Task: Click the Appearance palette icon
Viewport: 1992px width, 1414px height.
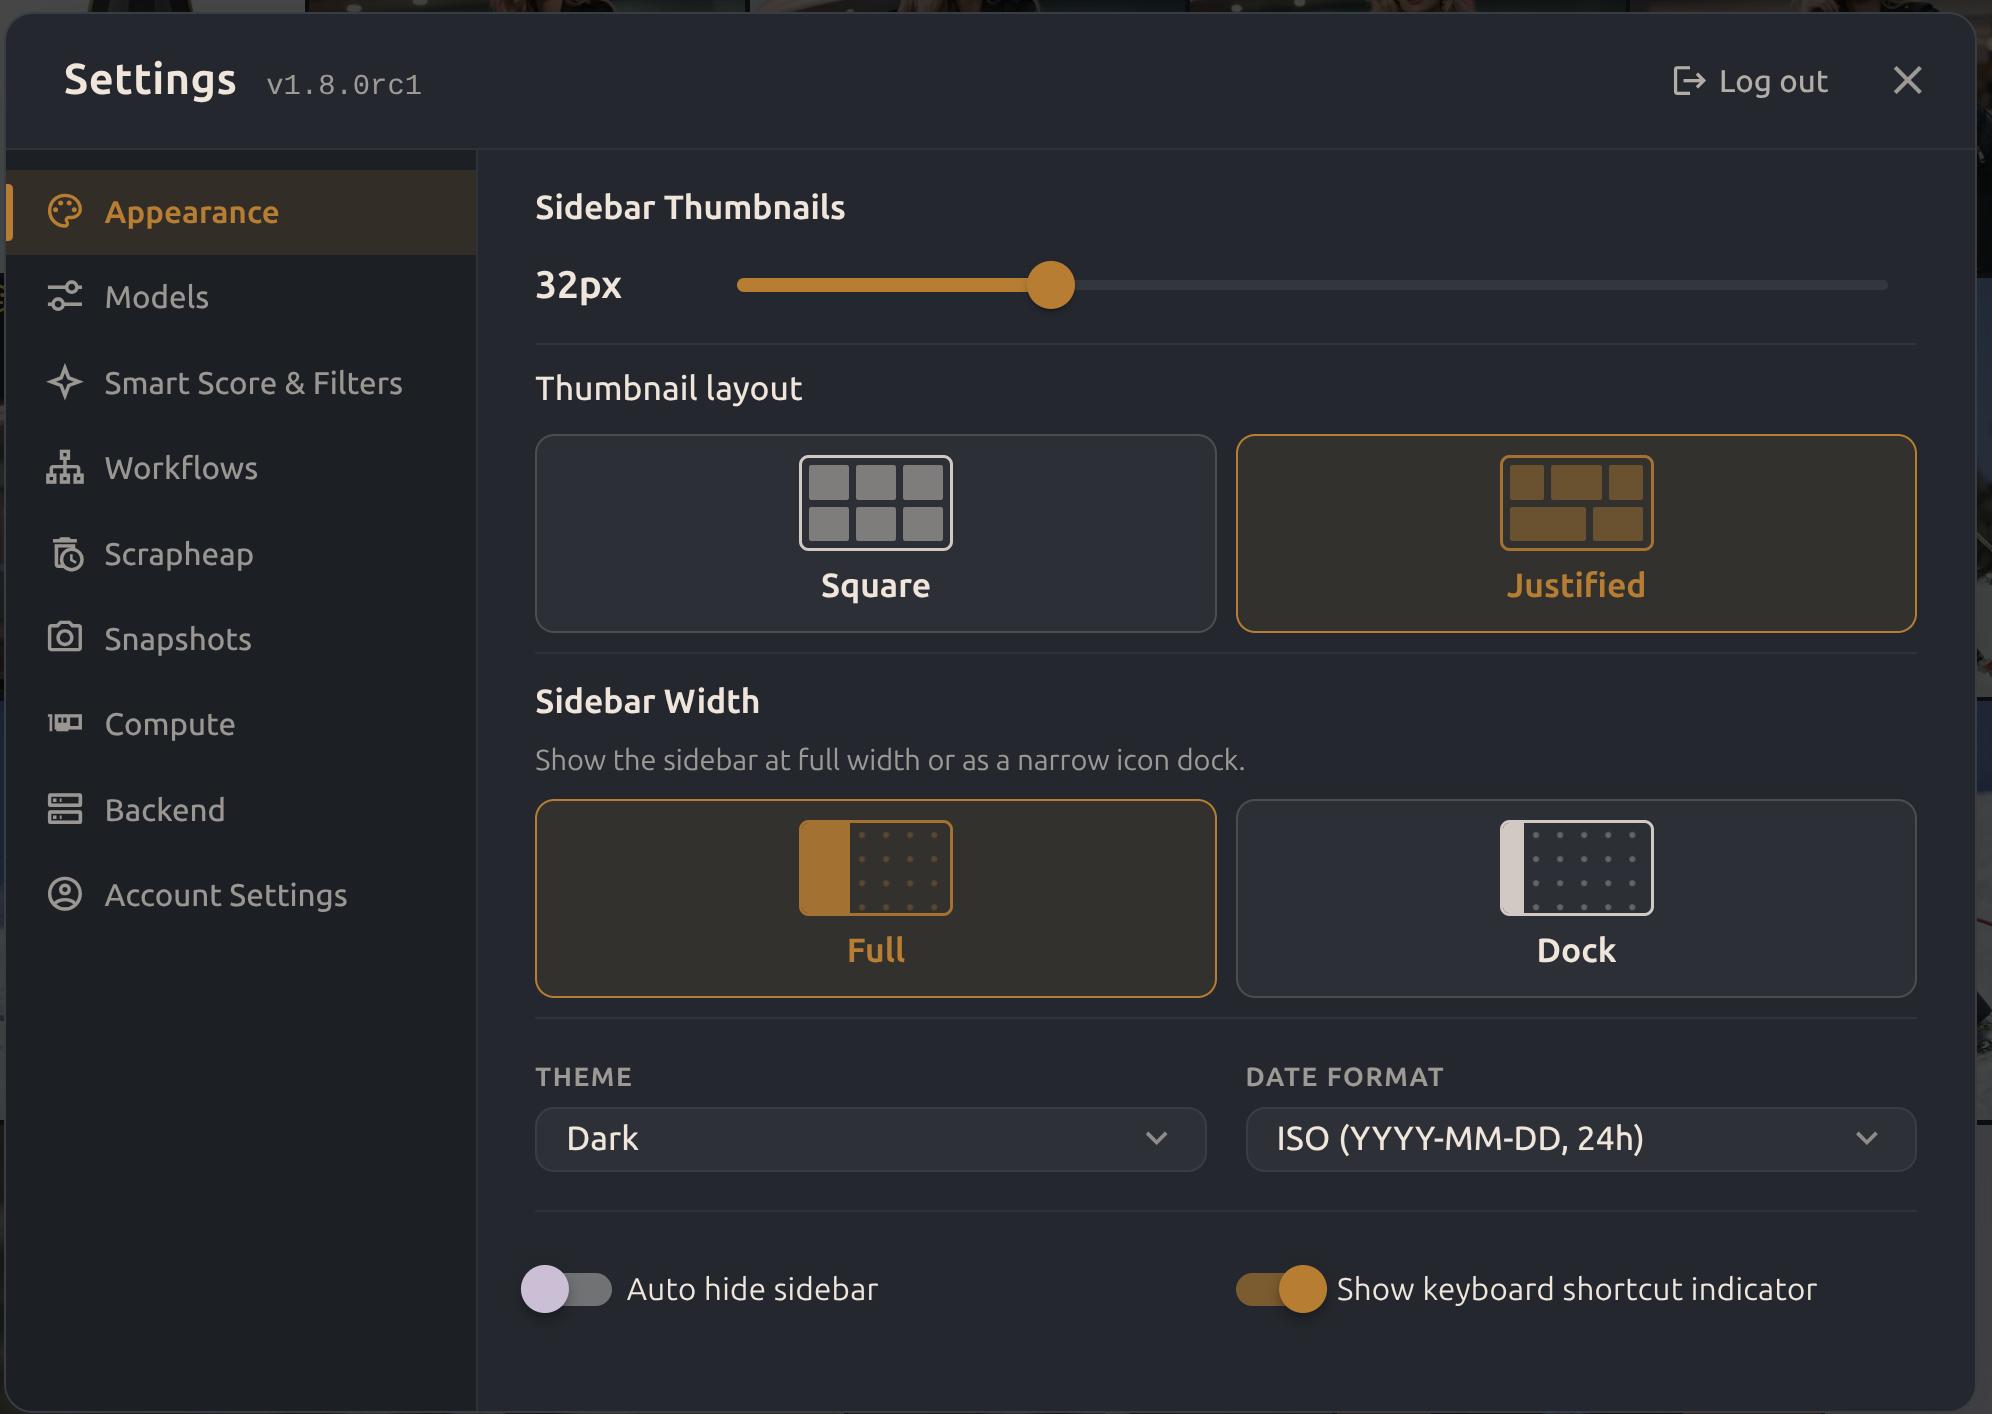Action: click(65, 212)
